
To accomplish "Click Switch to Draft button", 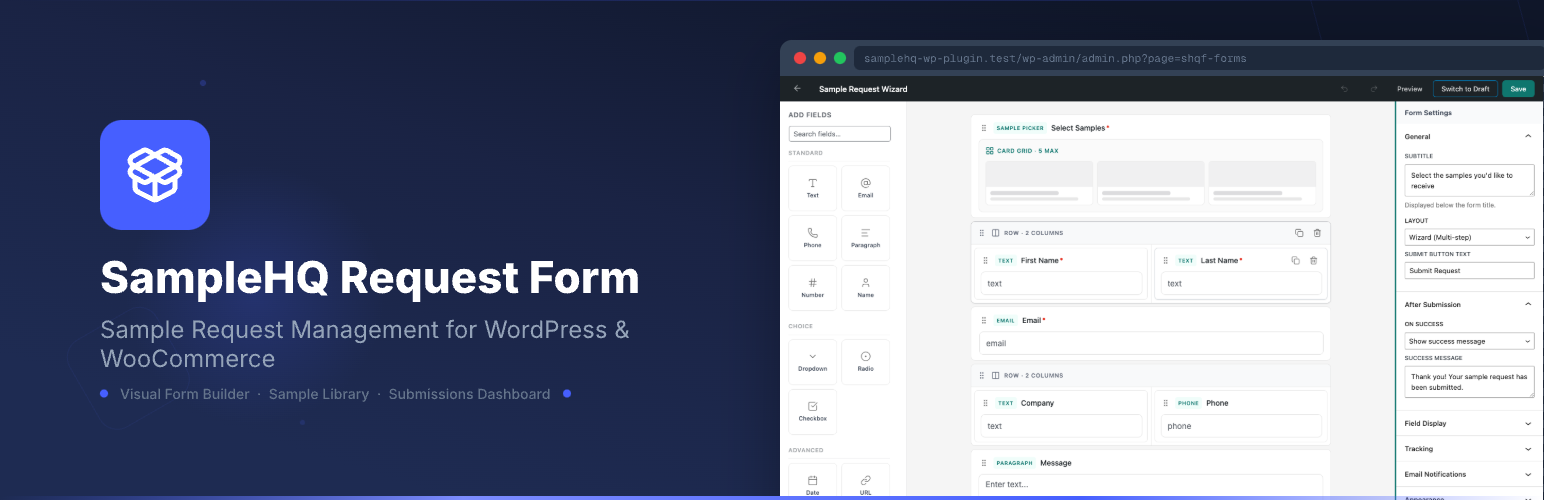I will tap(1465, 89).
